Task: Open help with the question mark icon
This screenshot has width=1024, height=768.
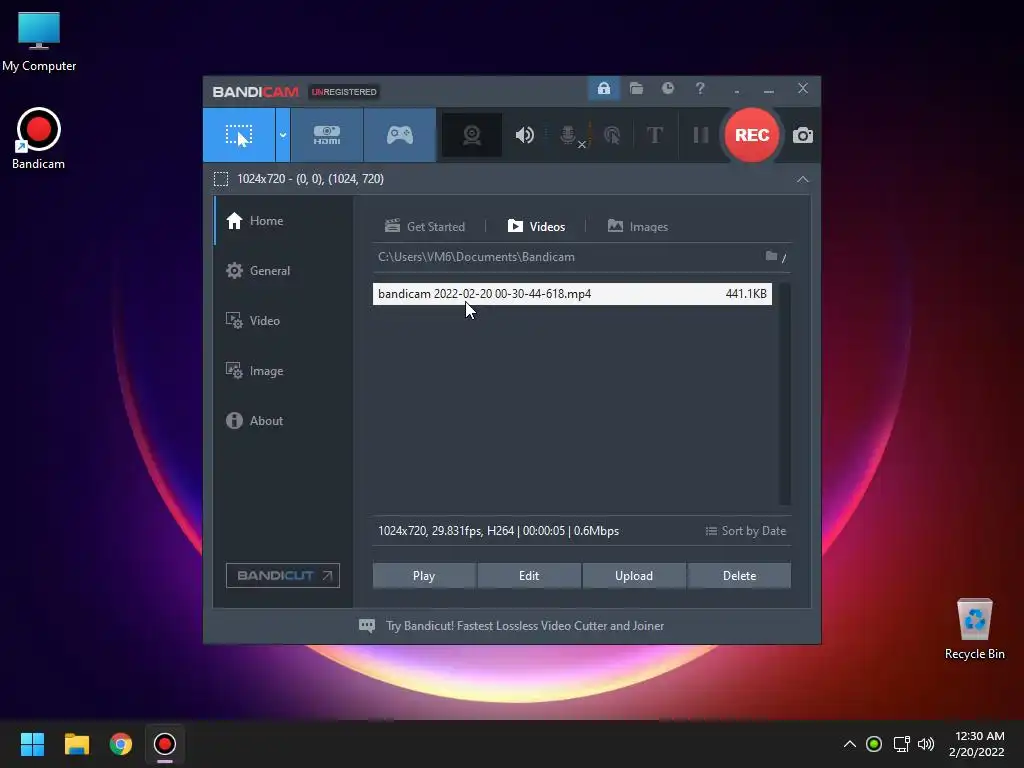Action: pos(700,88)
